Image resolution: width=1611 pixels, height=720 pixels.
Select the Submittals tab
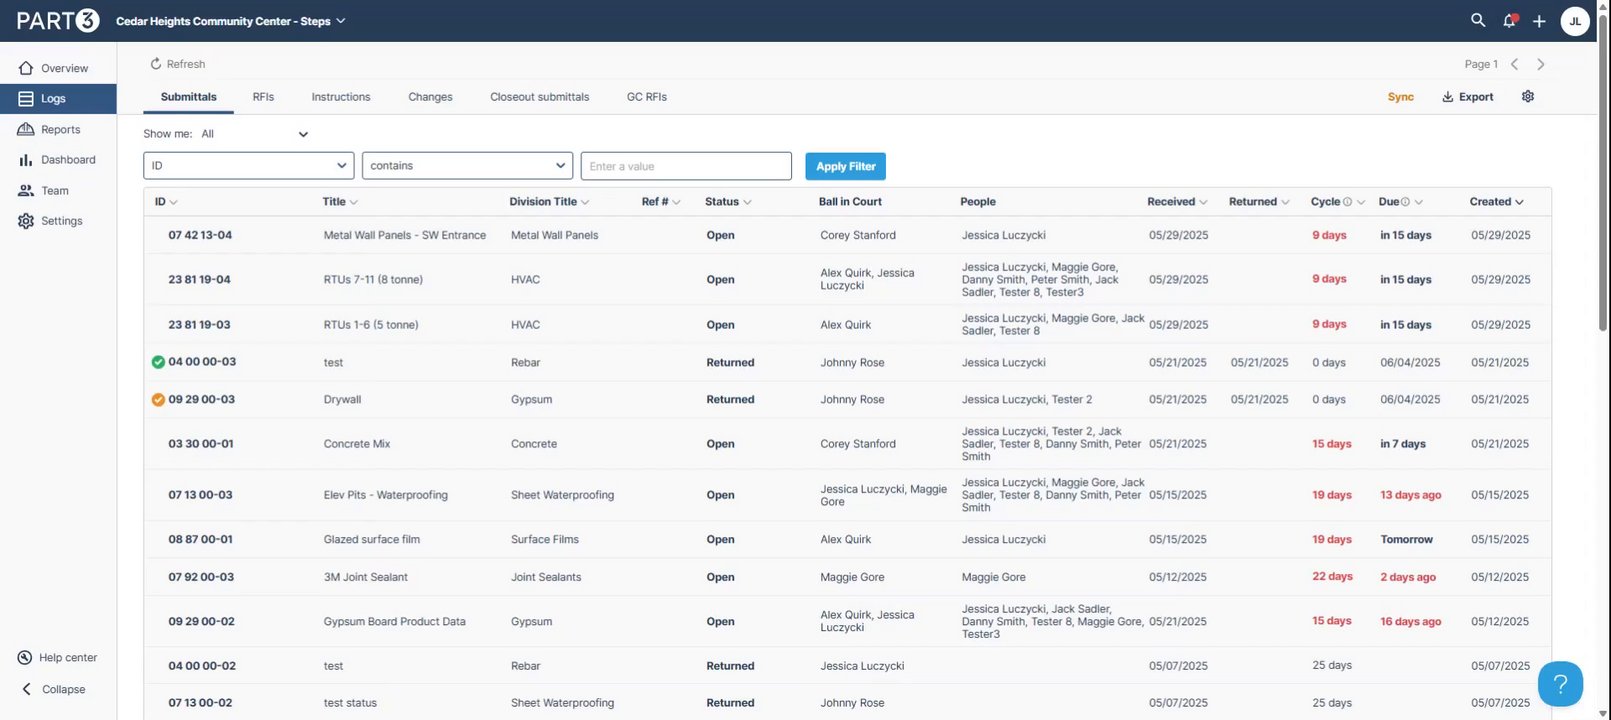click(x=189, y=97)
